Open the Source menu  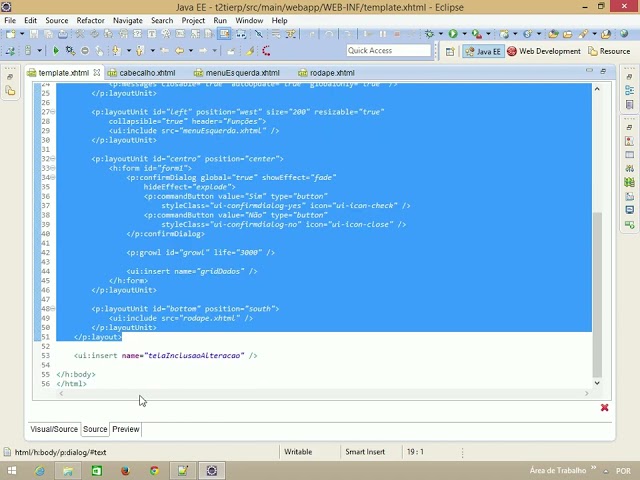pyautogui.click(x=57, y=20)
